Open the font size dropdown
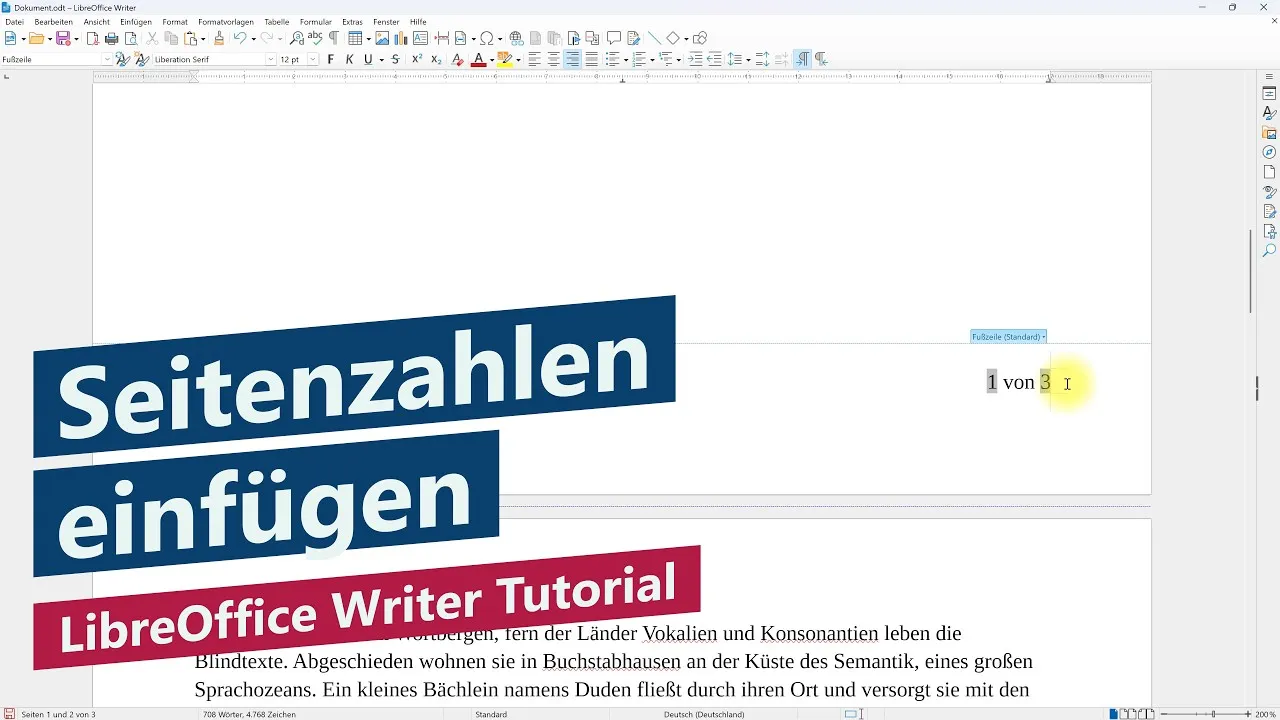 (x=312, y=59)
